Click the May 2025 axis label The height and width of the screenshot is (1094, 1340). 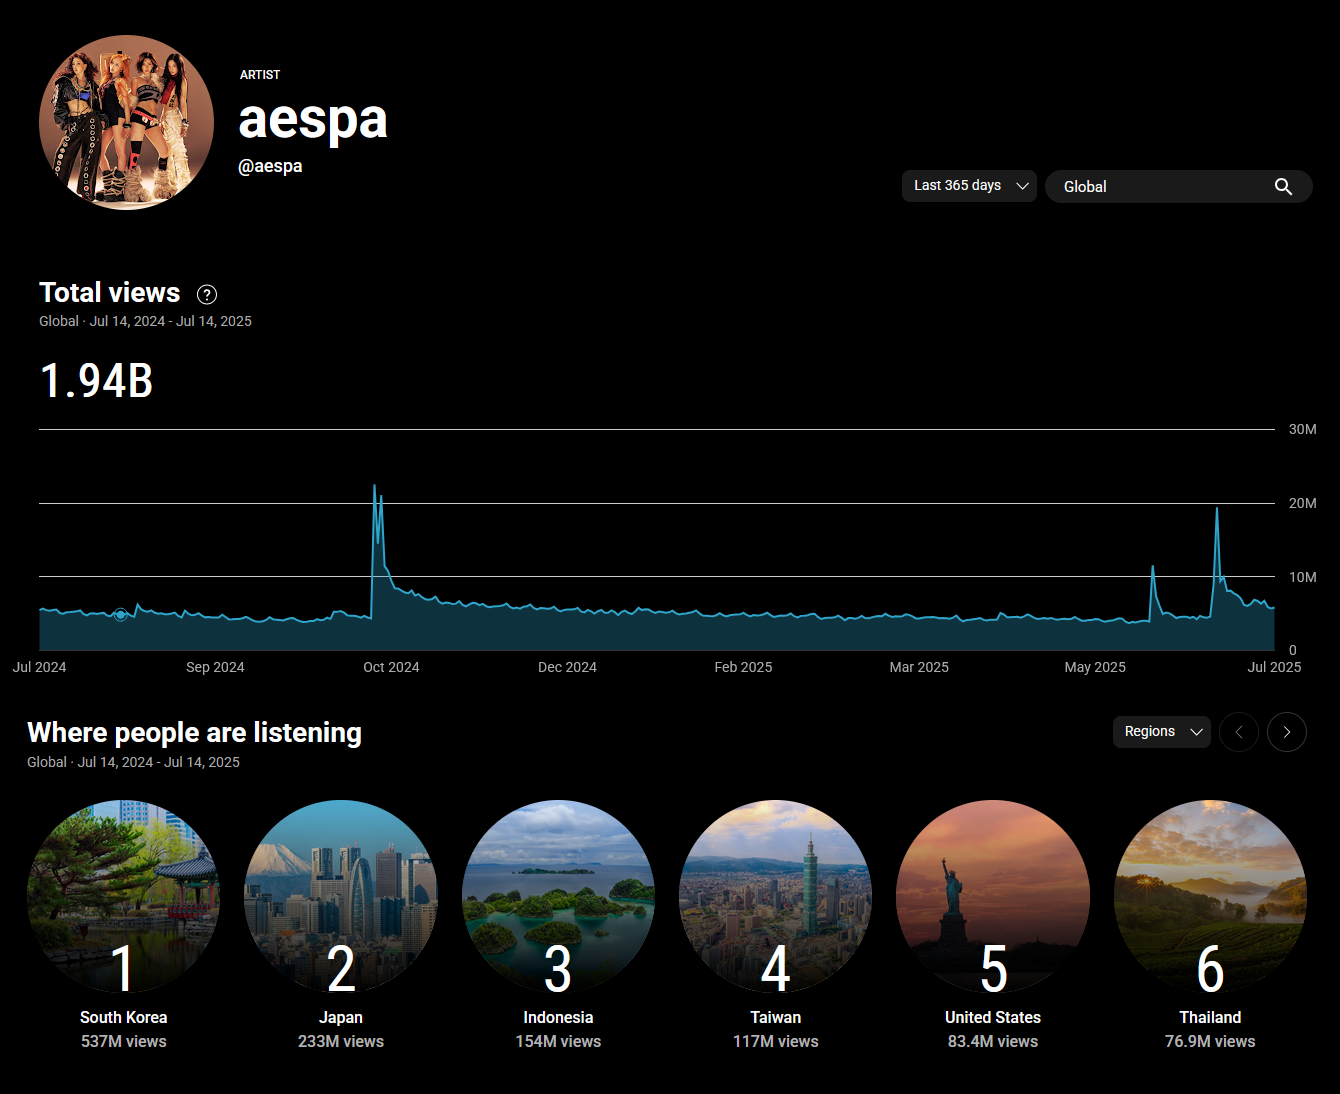[x=1095, y=667]
